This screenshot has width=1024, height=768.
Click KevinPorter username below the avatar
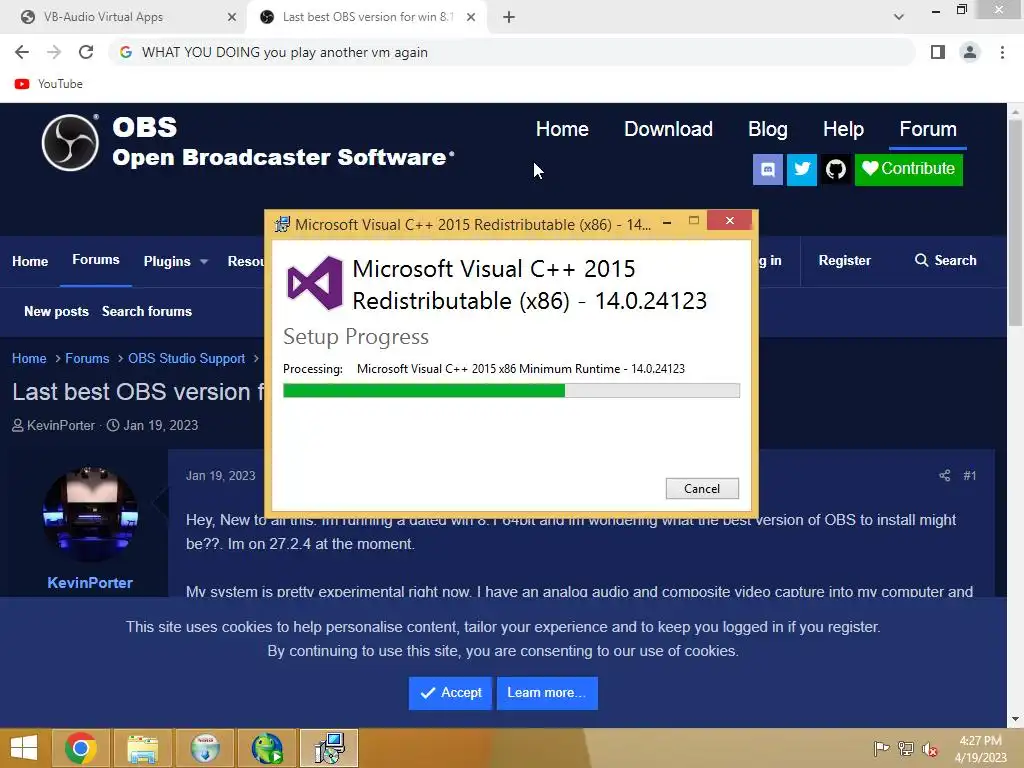pyautogui.click(x=90, y=583)
